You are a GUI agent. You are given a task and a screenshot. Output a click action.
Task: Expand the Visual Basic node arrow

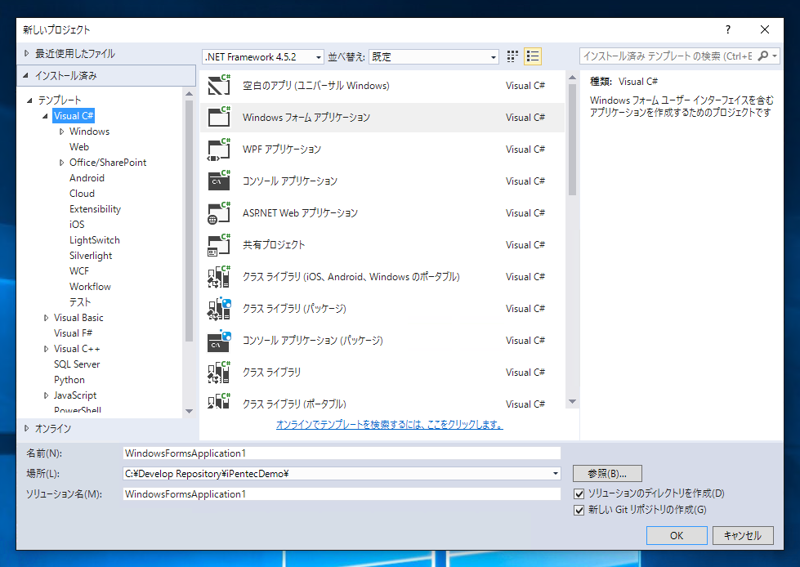pos(46,318)
